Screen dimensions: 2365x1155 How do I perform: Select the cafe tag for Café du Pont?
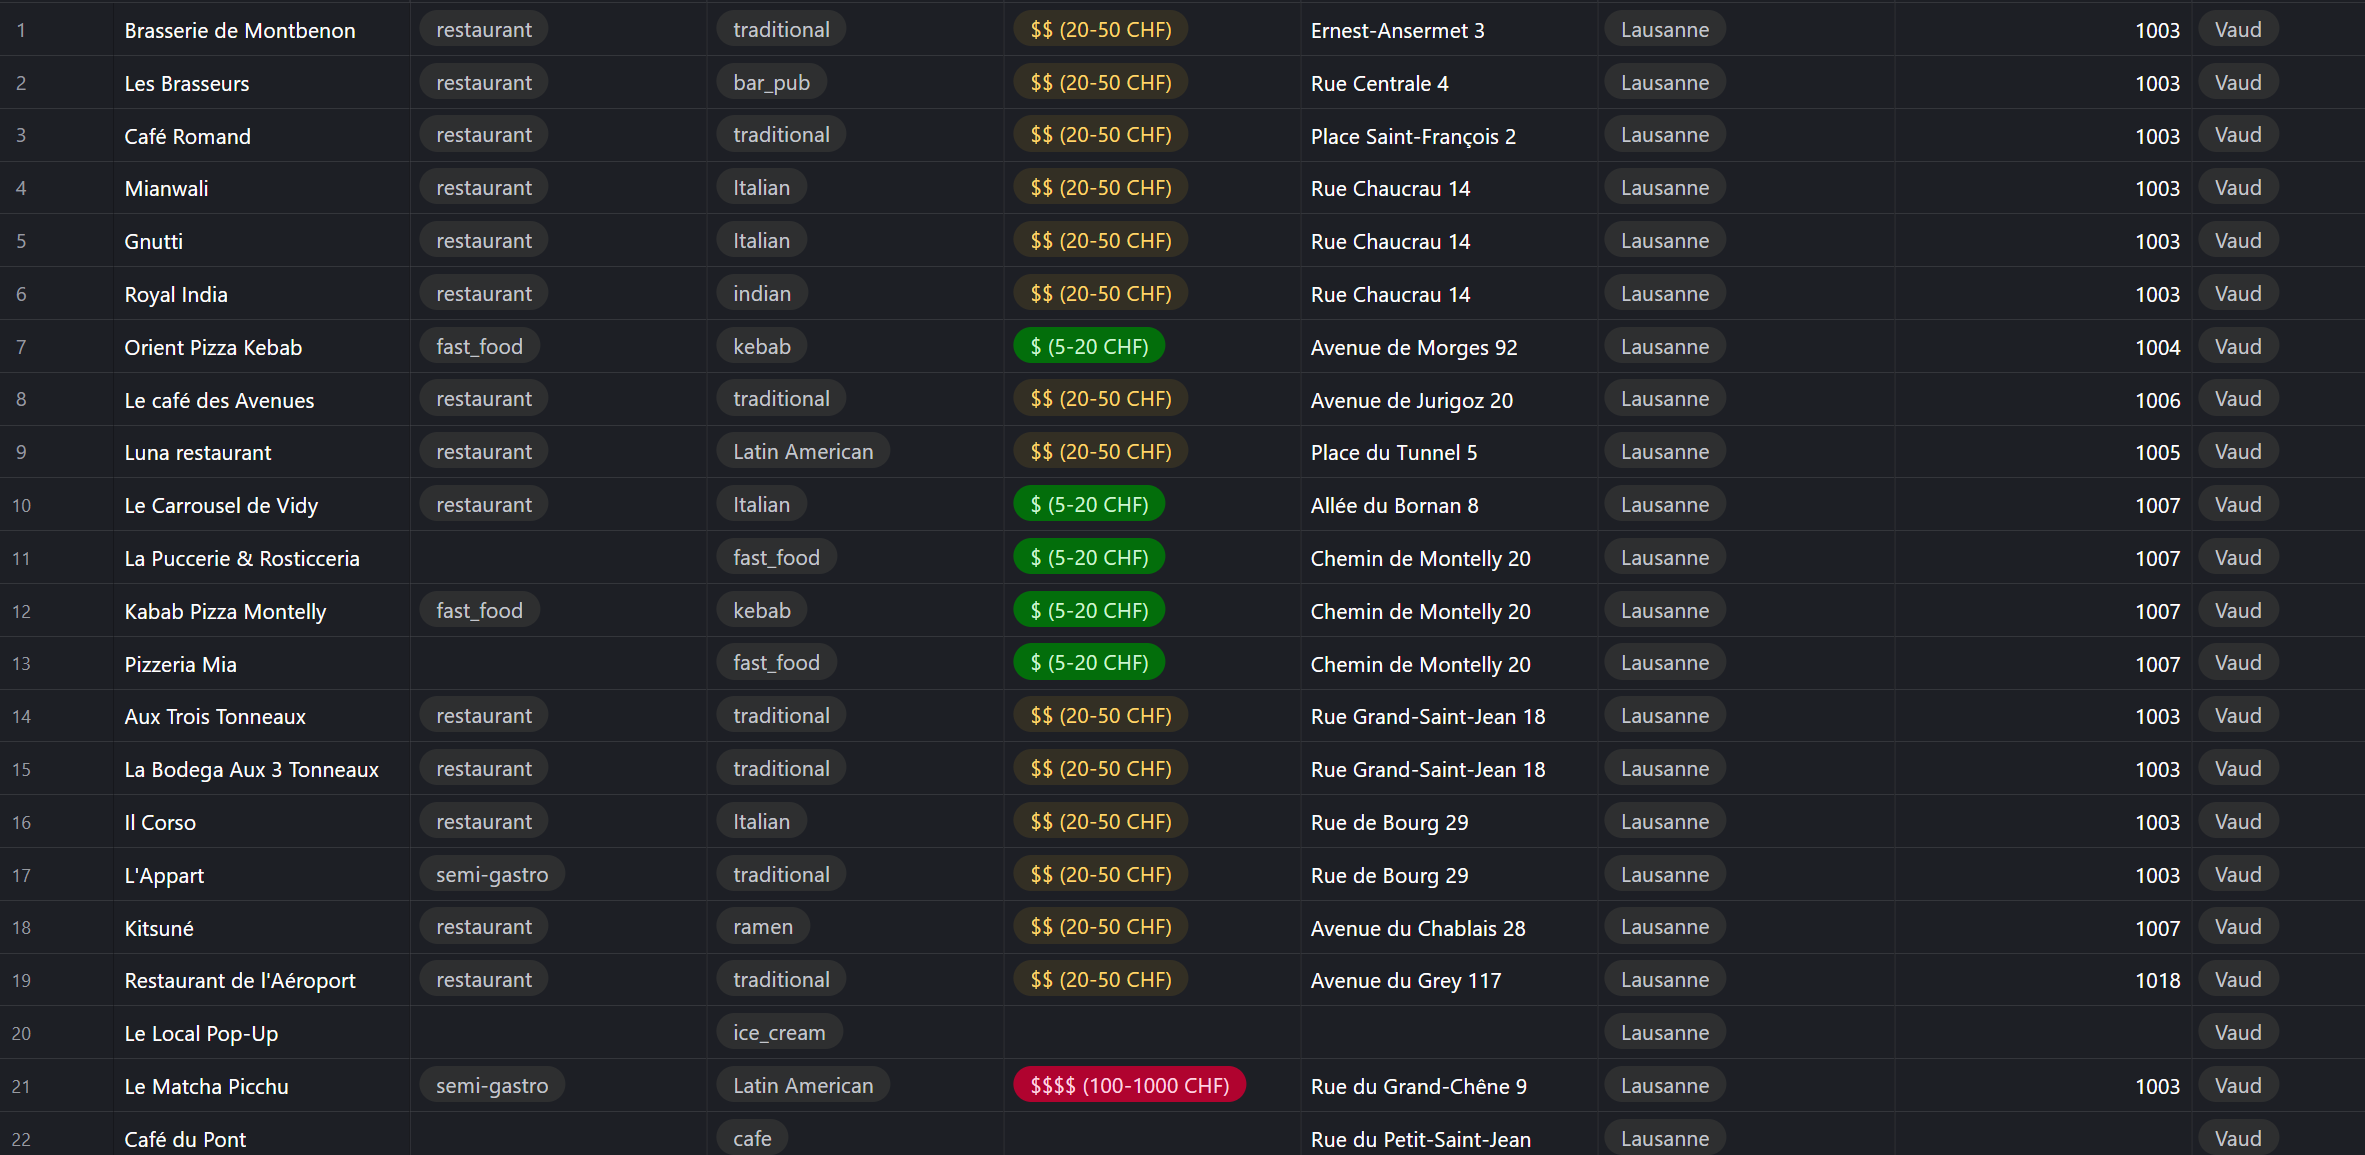pyautogui.click(x=752, y=1139)
